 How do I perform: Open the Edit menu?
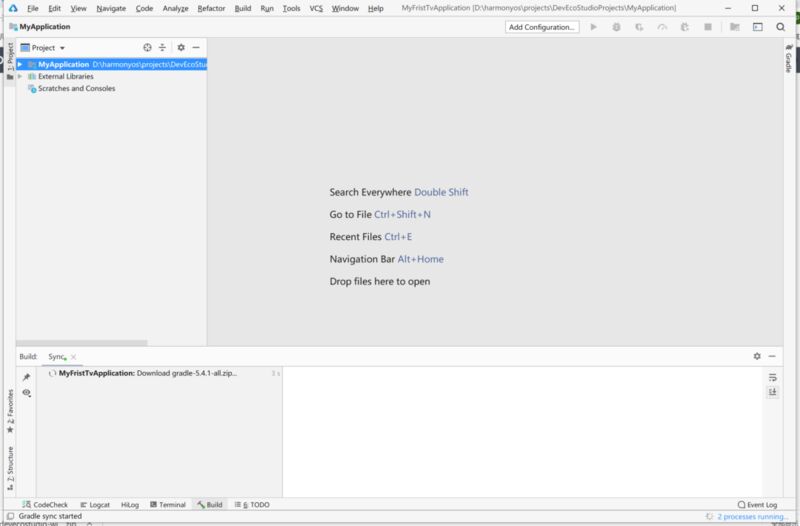pos(55,8)
